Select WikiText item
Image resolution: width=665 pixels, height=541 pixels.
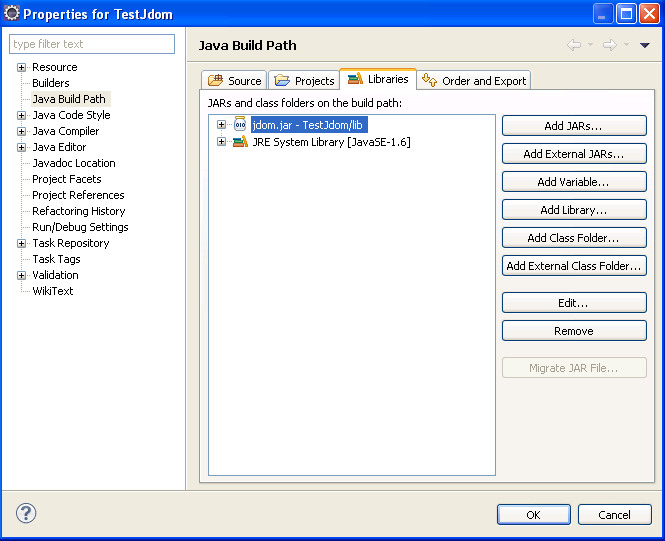[53, 291]
